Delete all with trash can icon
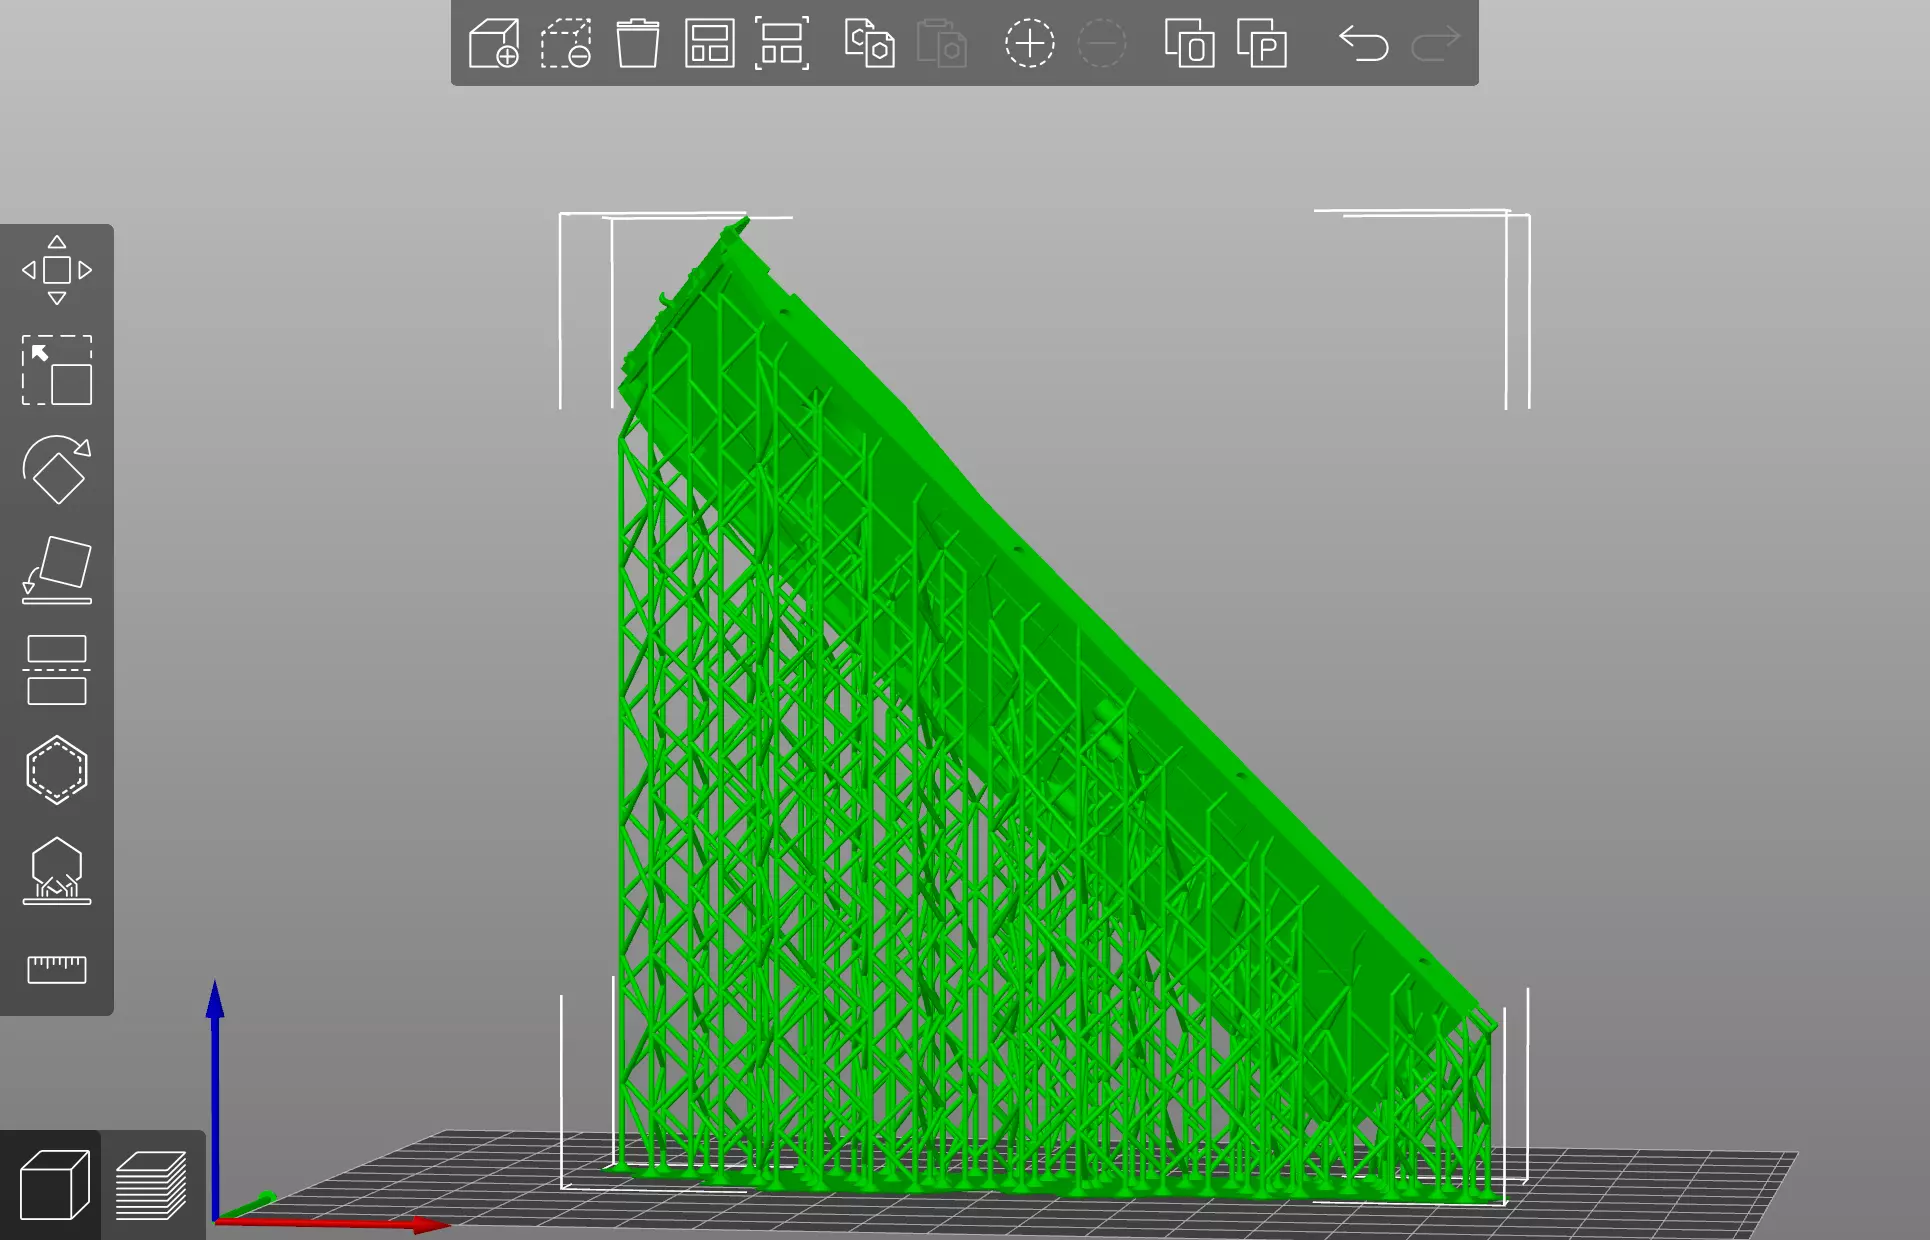 tap(637, 44)
